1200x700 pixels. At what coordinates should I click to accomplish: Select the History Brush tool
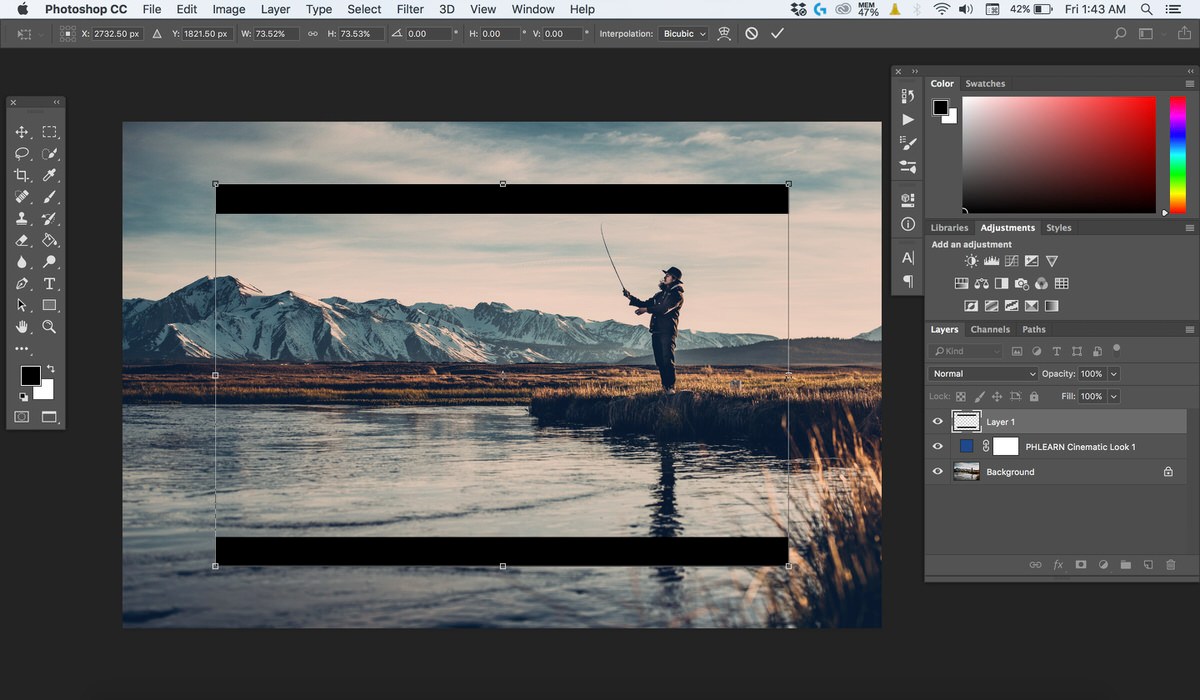[49, 219]
